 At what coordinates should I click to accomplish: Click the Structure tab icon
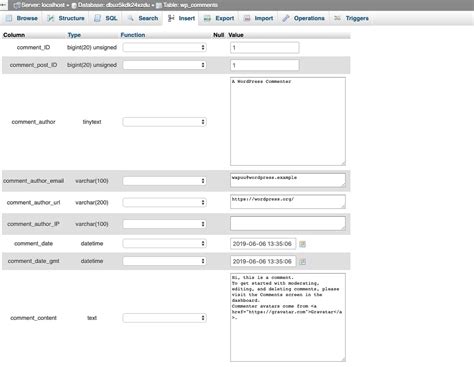tap(51, 18)
